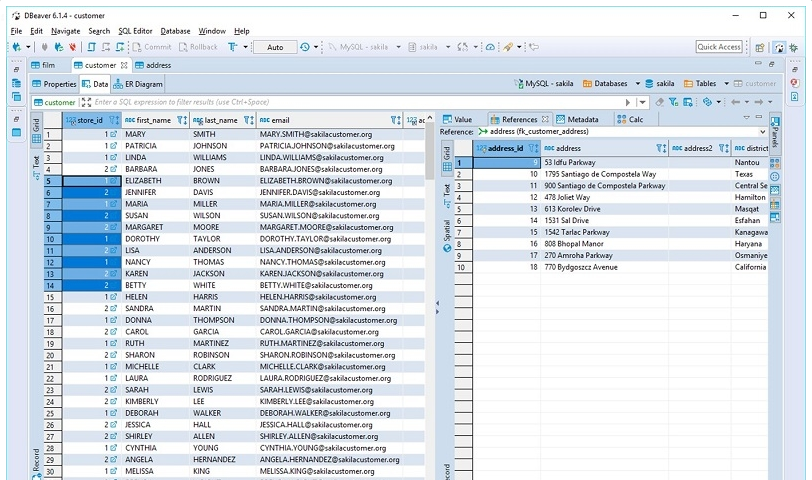Viewport: 812px width, 480px height.
Task: Open active database sakila dropdown in toolbar
Action: 448,47
